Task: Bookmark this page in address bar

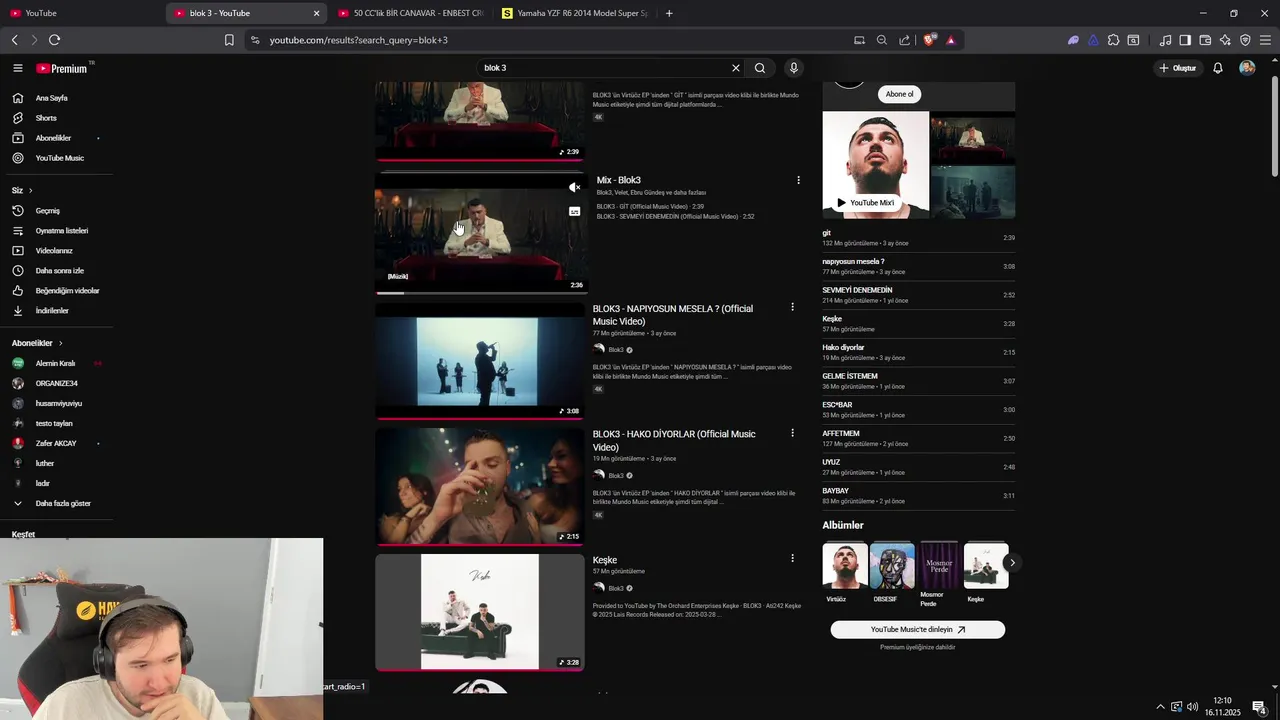Action: [x=229, y=40]
